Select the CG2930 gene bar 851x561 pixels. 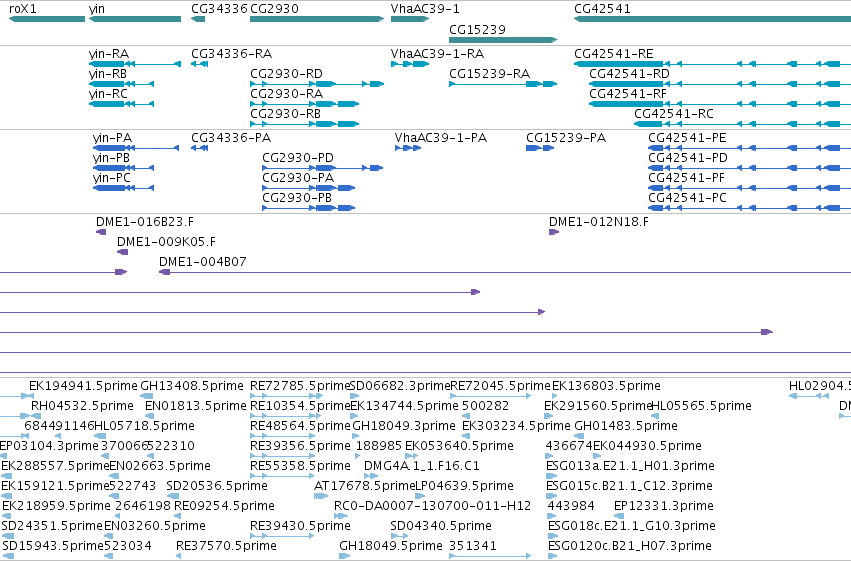coord(317,19)
